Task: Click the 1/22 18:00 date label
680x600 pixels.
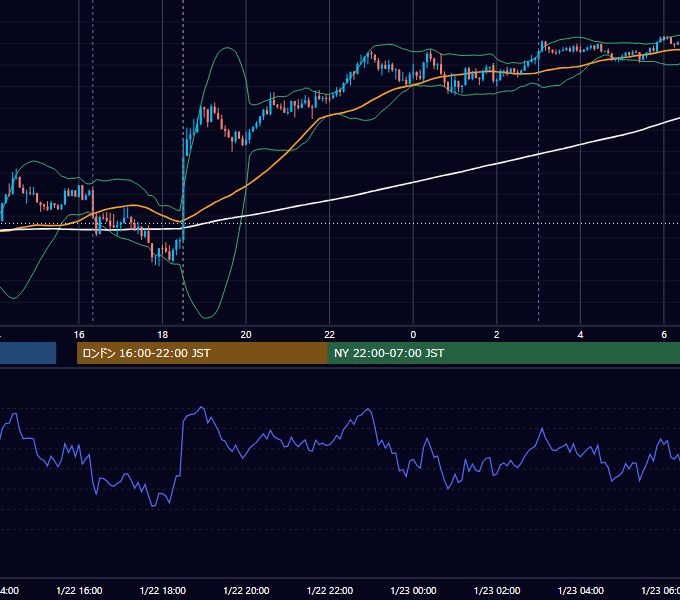Action: pos(163,590)
